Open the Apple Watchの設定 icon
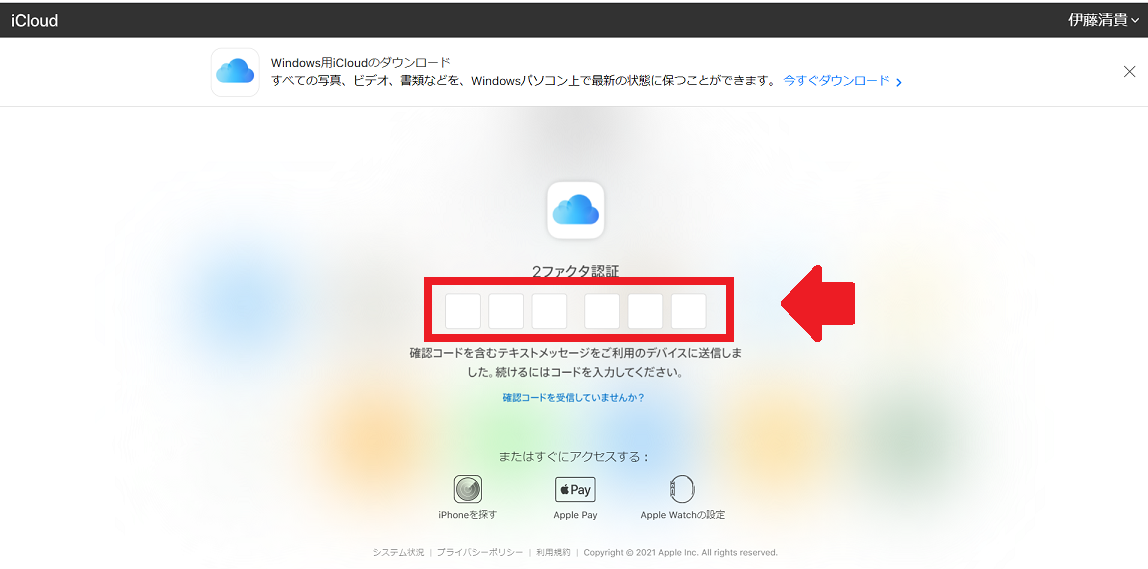The image size is (1148, 569). click(x=682, y=488)
